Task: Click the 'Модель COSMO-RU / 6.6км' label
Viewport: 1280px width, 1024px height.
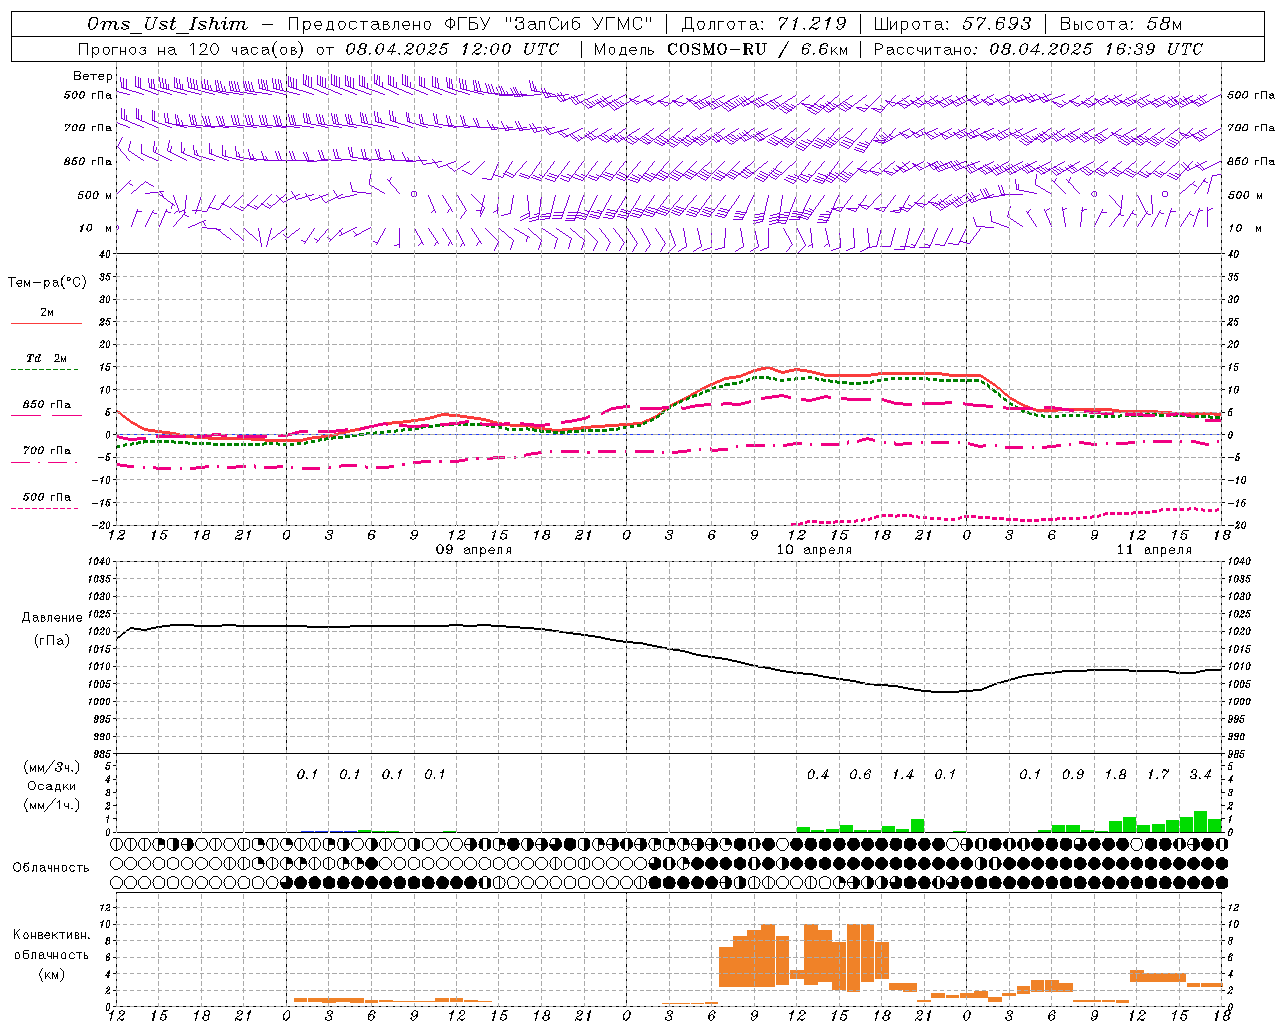Action: 720,49
